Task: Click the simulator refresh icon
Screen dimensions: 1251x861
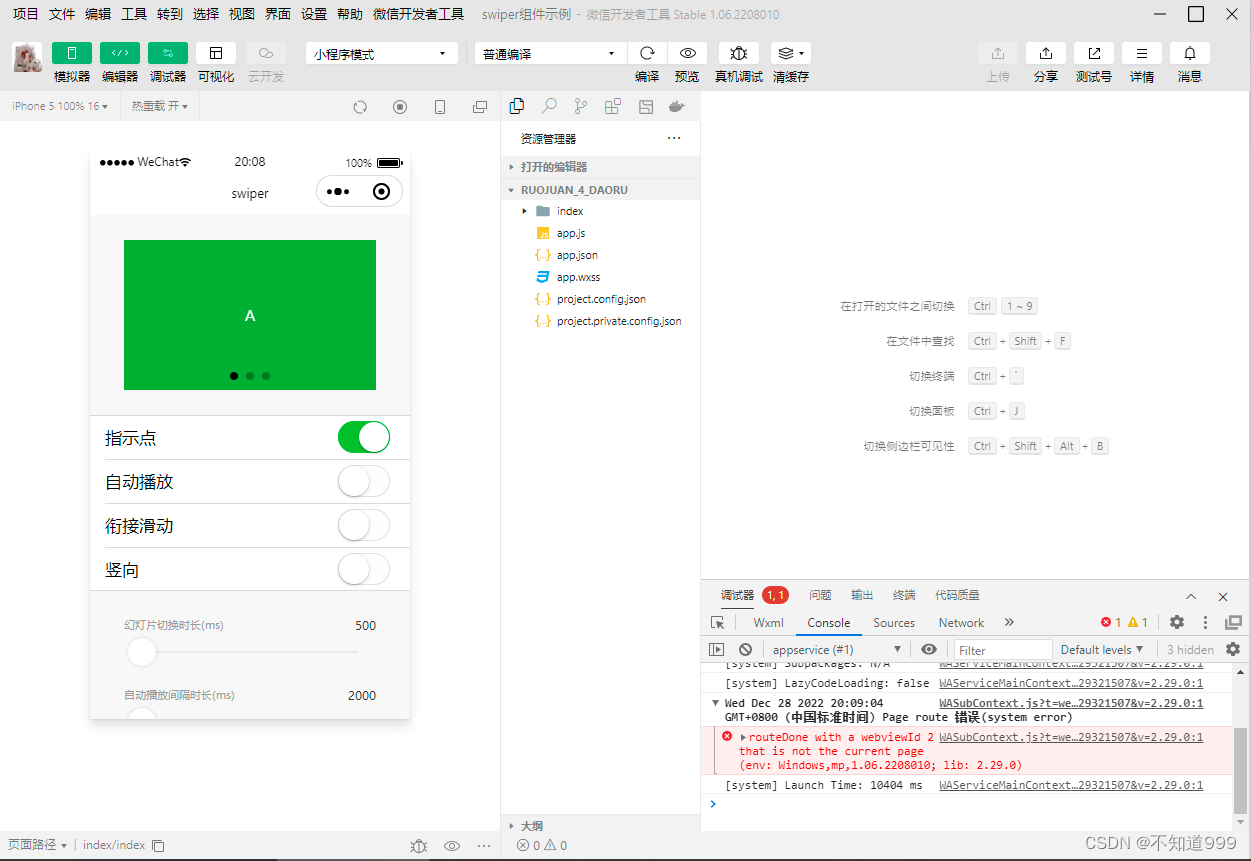Action: pos(361,107)
